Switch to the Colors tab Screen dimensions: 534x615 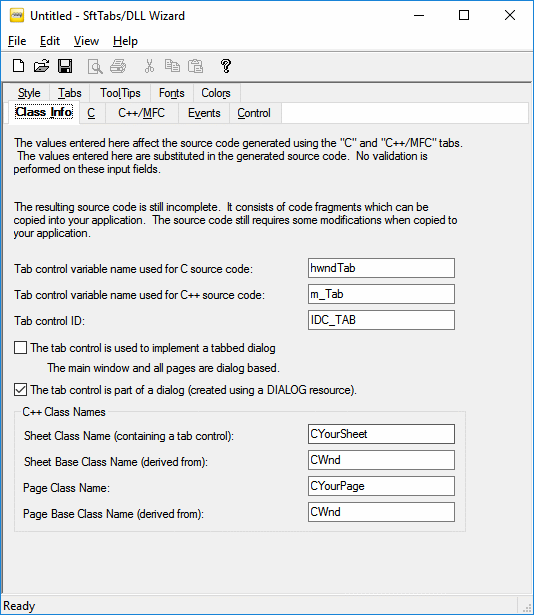click(x=216, y=93)
